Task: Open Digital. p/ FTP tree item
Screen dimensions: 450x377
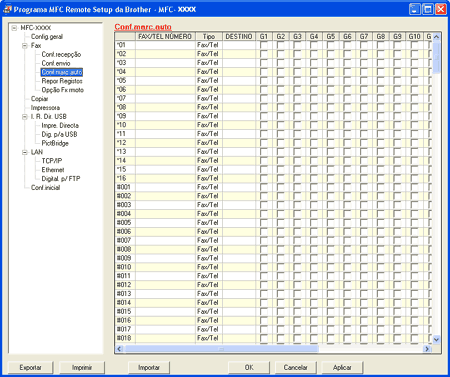Action: [x=61, y=179]
